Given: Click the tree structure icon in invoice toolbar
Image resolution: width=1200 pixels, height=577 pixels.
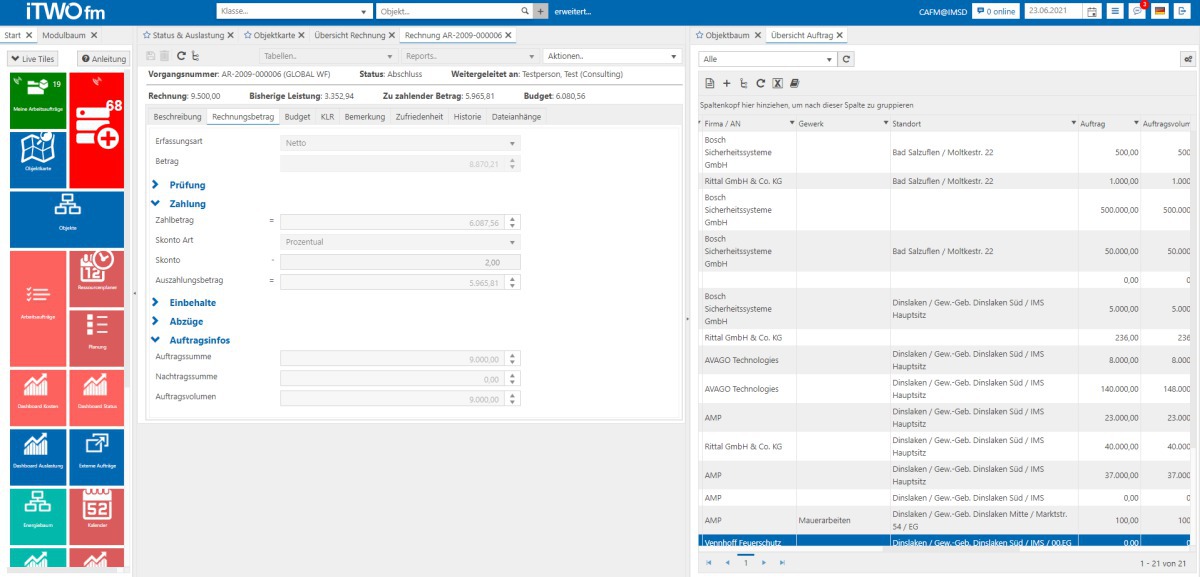Looking at the screenshot, I should pos(195,56).
